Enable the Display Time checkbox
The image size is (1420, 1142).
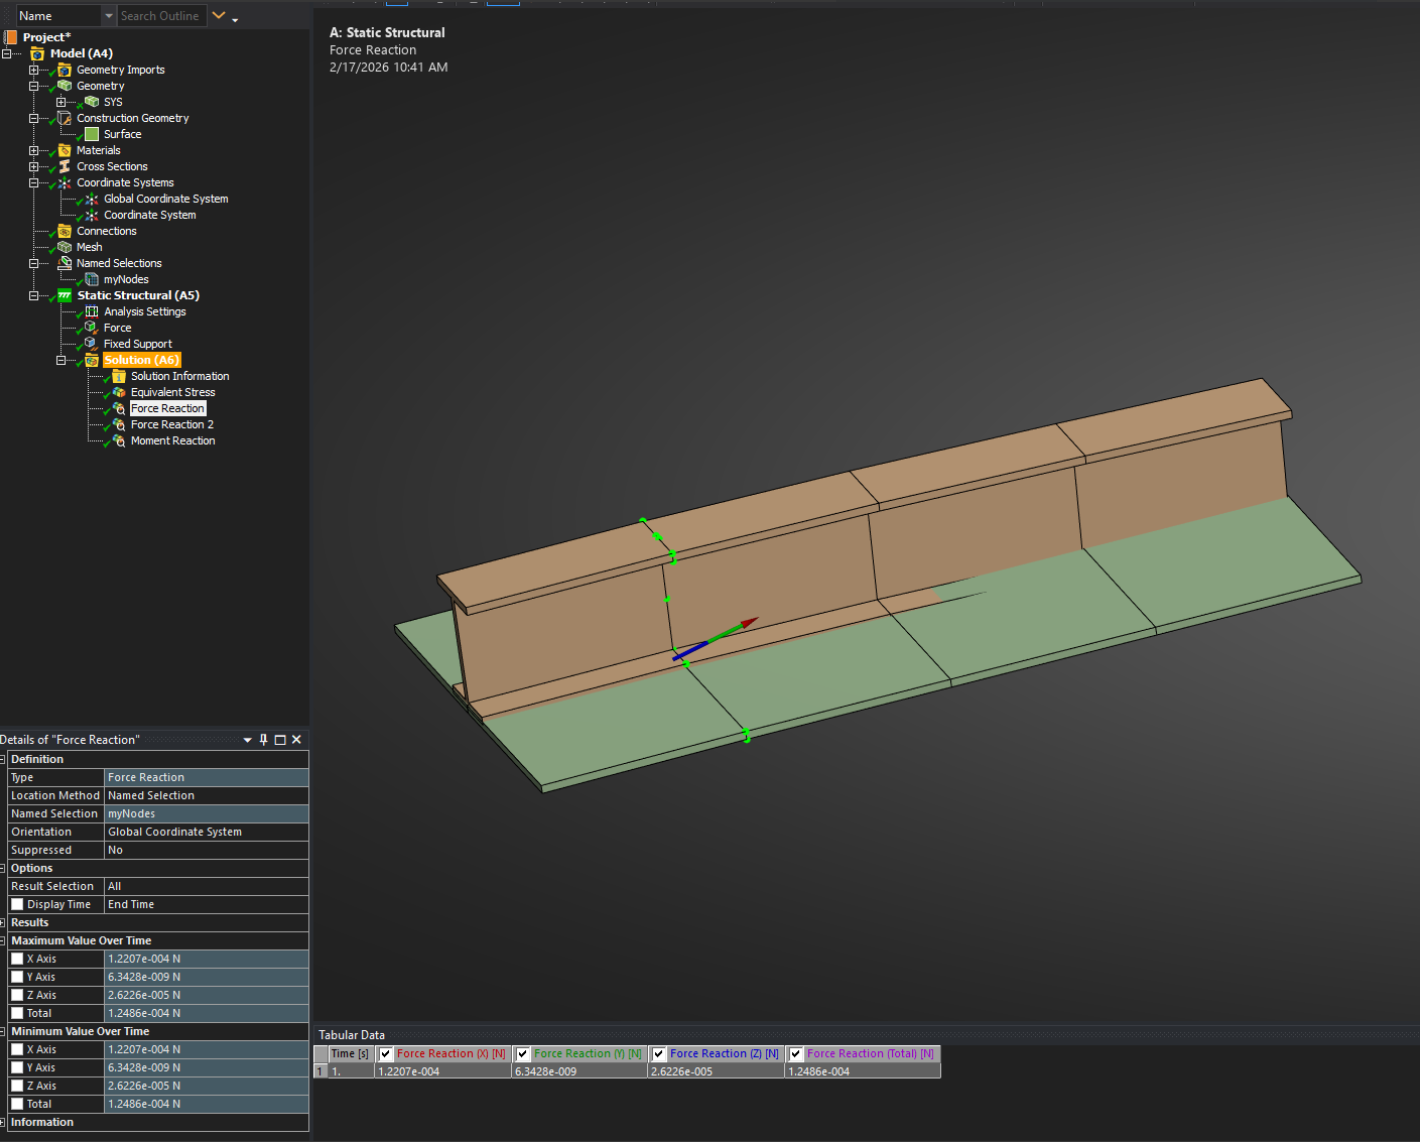click(17, 905)
